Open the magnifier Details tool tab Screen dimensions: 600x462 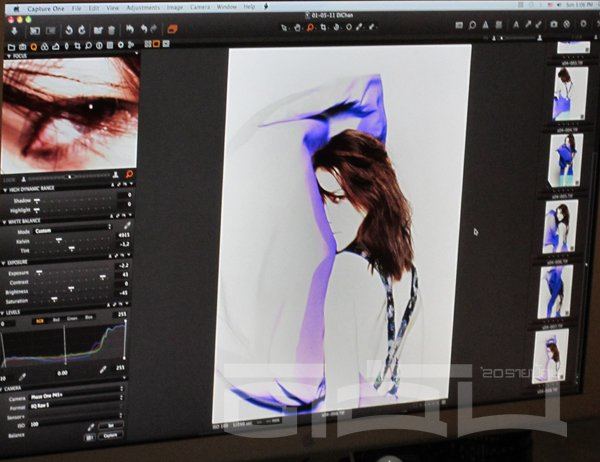89,46
